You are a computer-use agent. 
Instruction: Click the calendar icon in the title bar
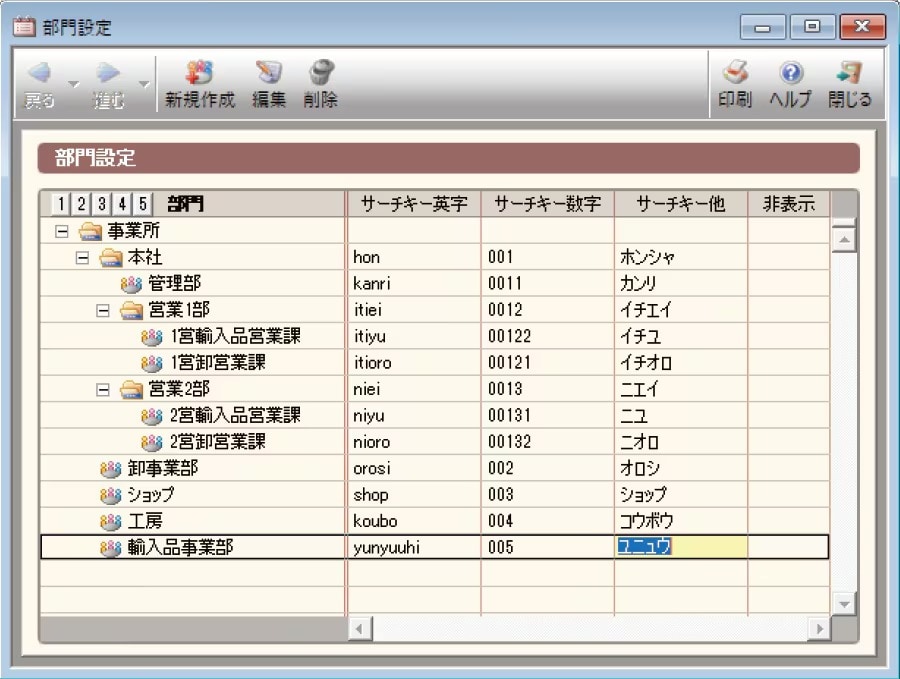pyautogui.click(x=24, y=26)
